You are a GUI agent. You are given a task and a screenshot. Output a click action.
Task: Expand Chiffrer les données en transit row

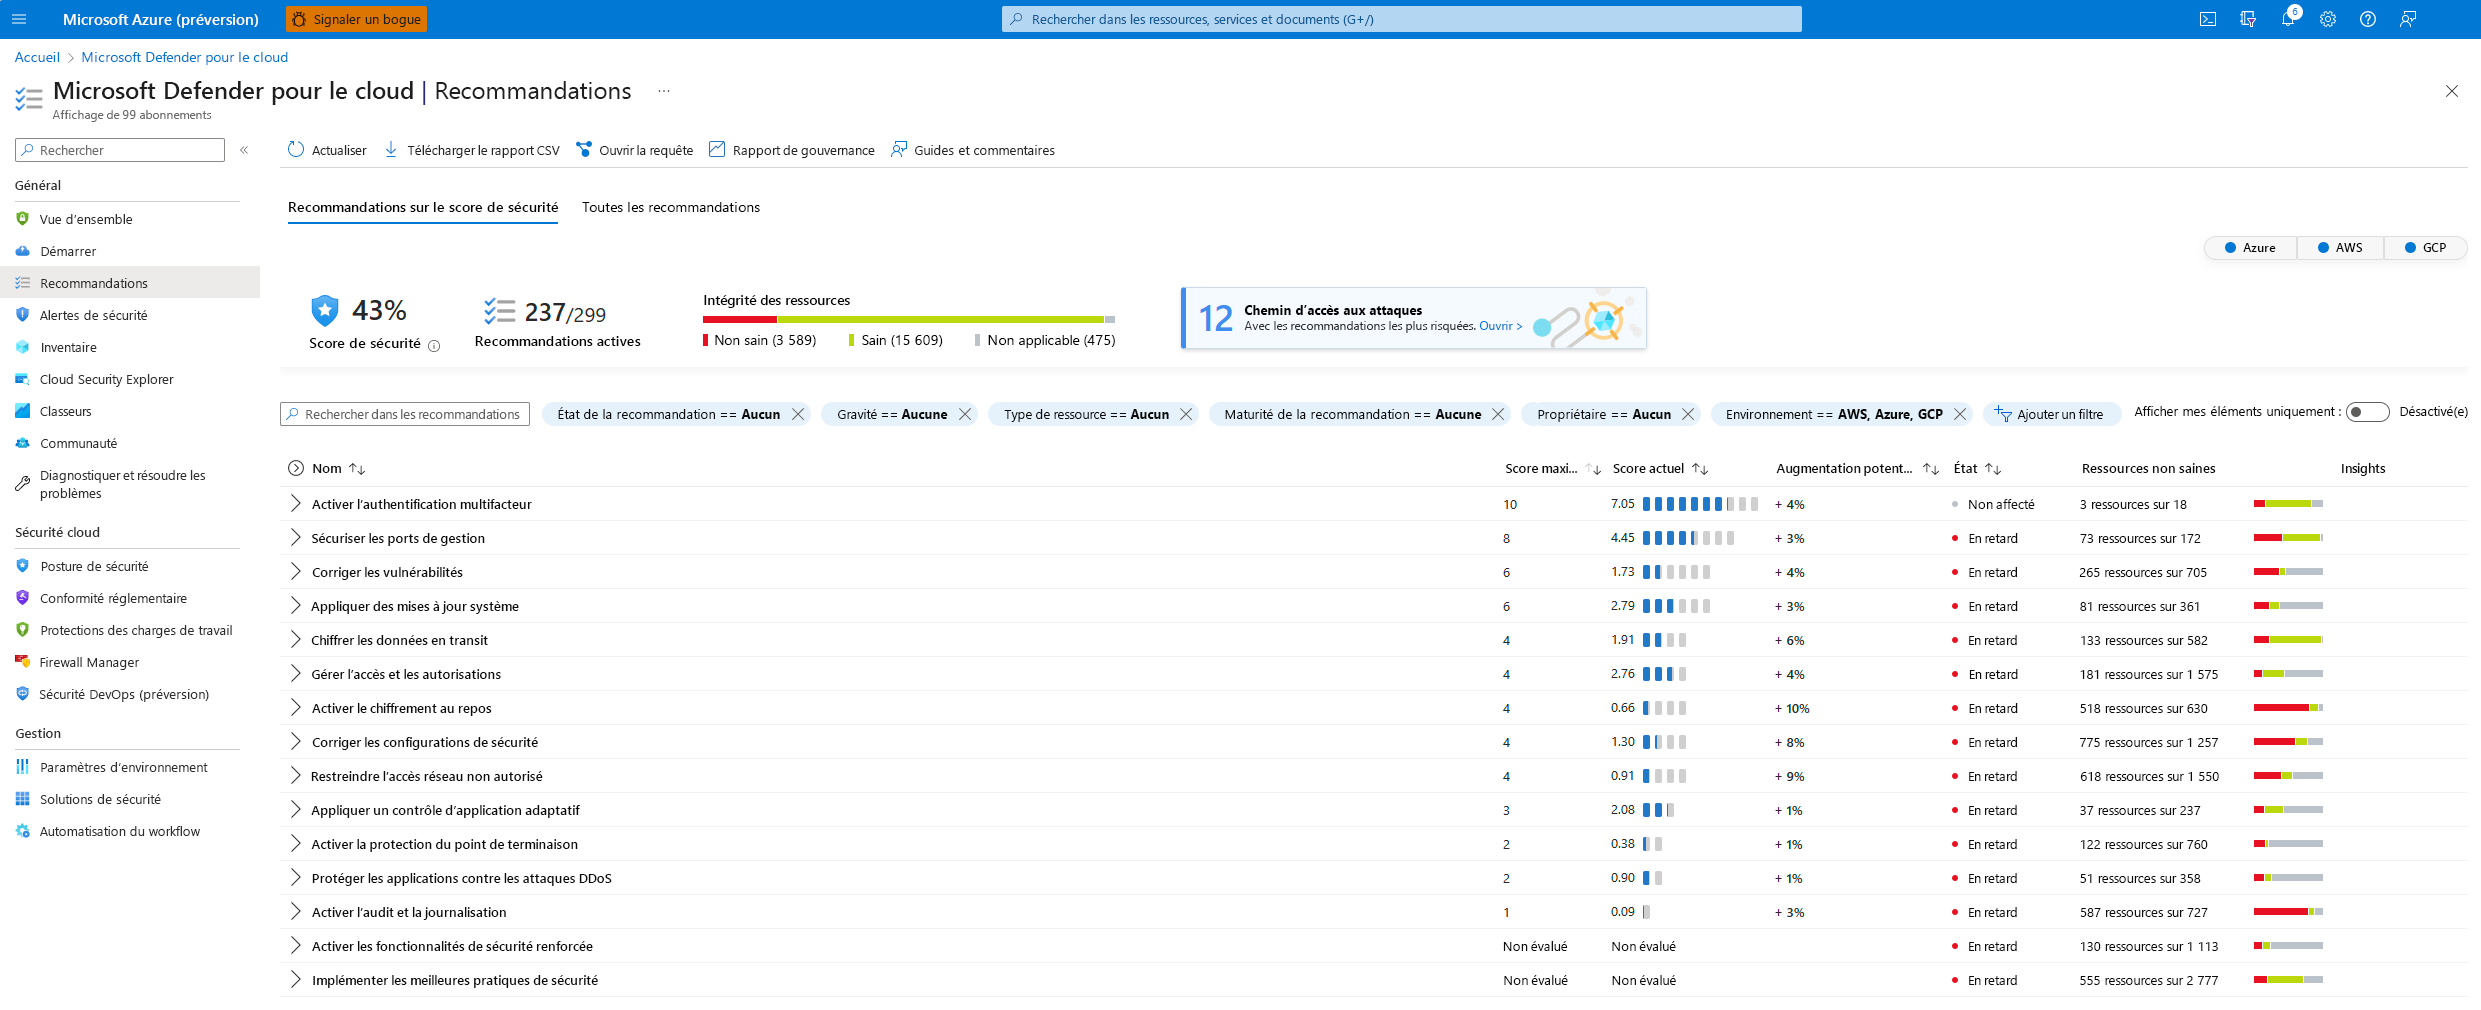pyautogui.click(x=295, y=640)
